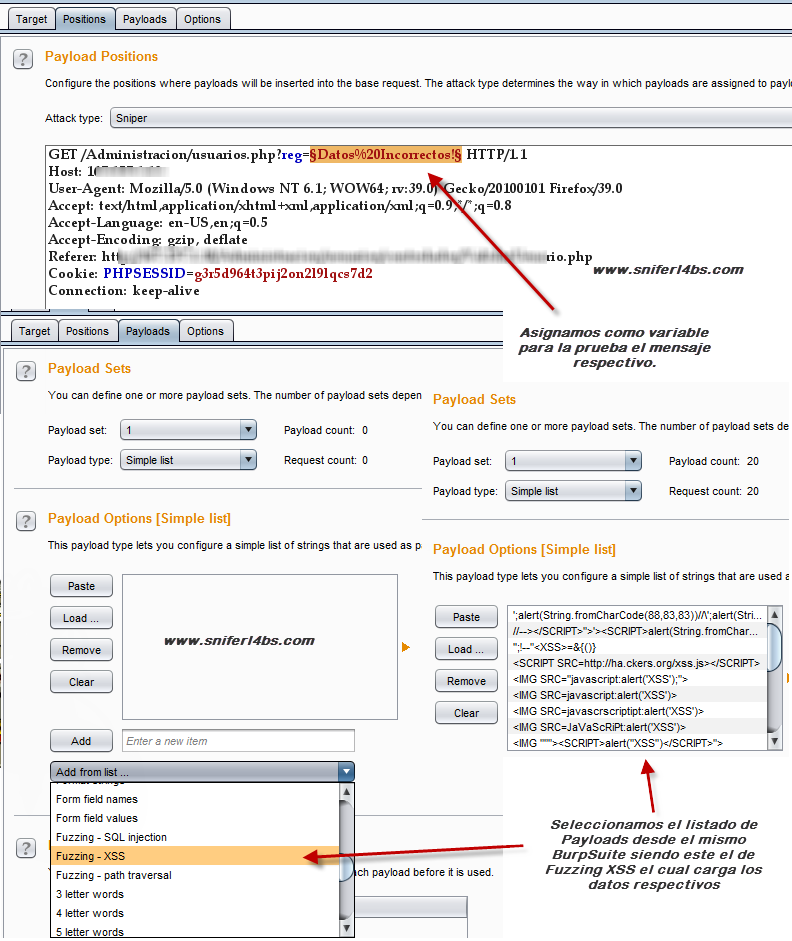The image size is (792, 941).
Task: Choose Fuzzing - XSS entry
Action: pyautogui.click(x=196, y=856)
